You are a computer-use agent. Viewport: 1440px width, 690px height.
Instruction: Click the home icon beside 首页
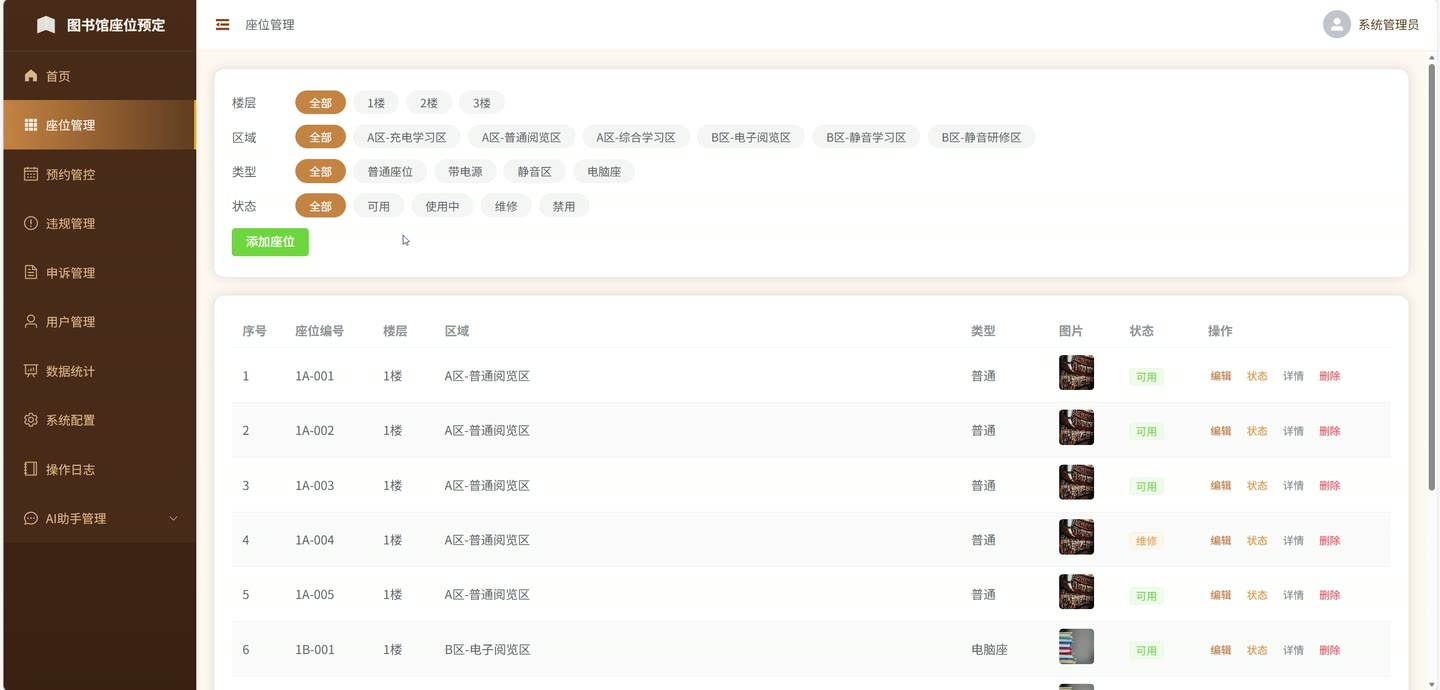(31, 76)
